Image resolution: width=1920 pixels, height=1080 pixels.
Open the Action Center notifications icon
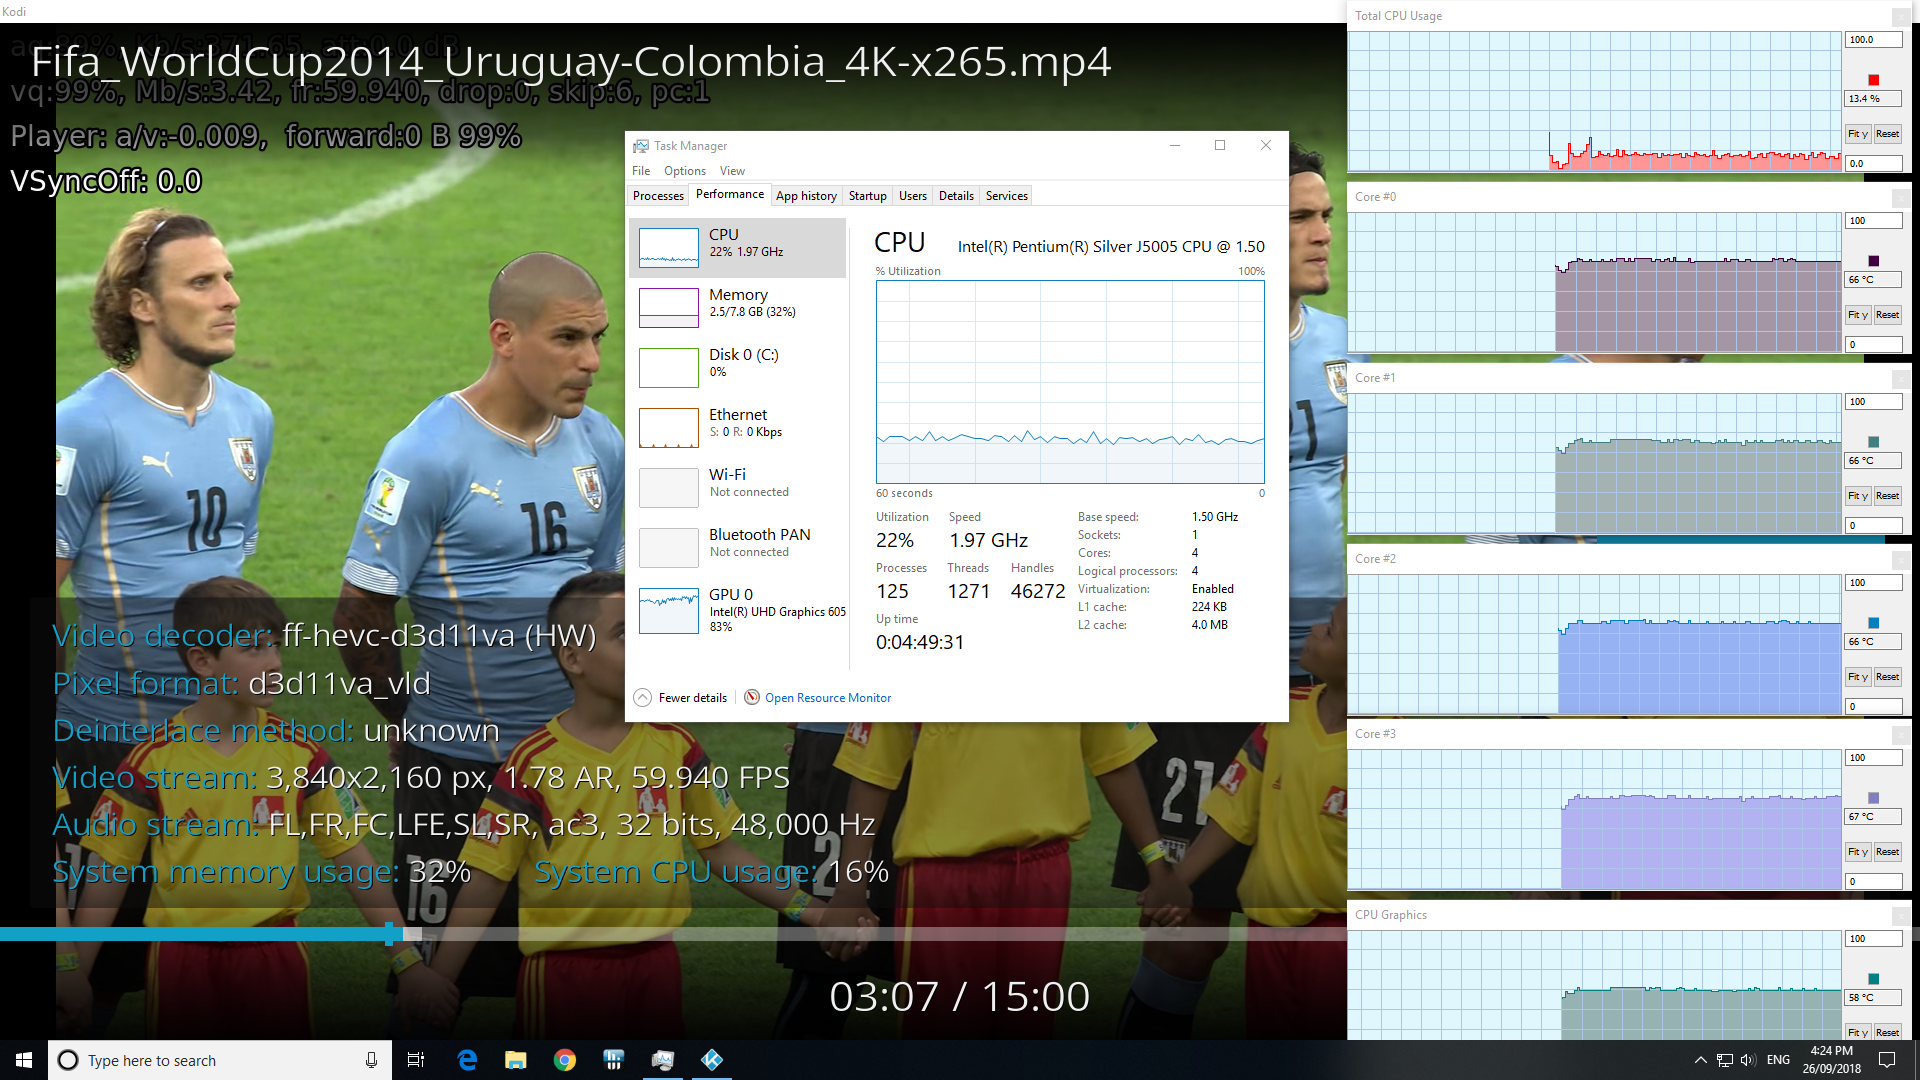click(1887, 1060)
